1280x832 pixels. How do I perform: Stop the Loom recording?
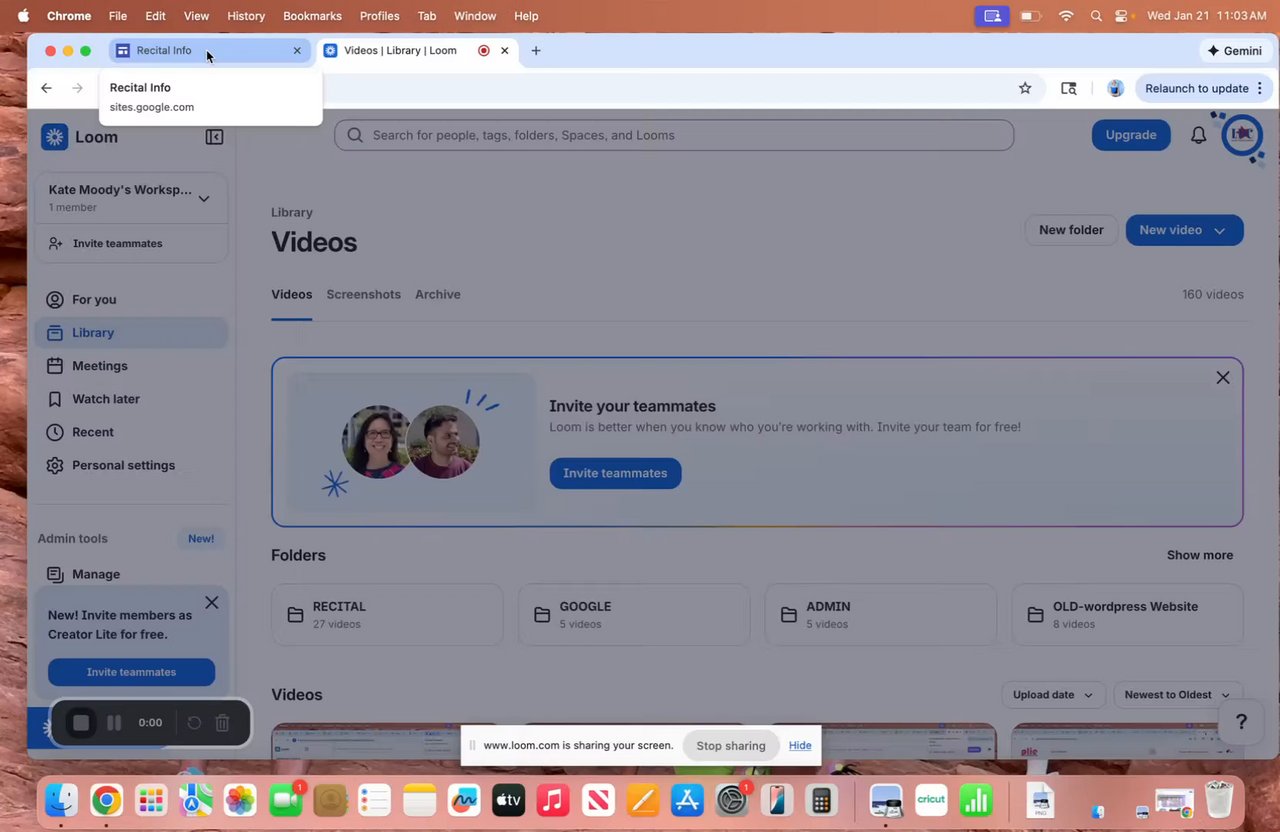pos(81,722)
